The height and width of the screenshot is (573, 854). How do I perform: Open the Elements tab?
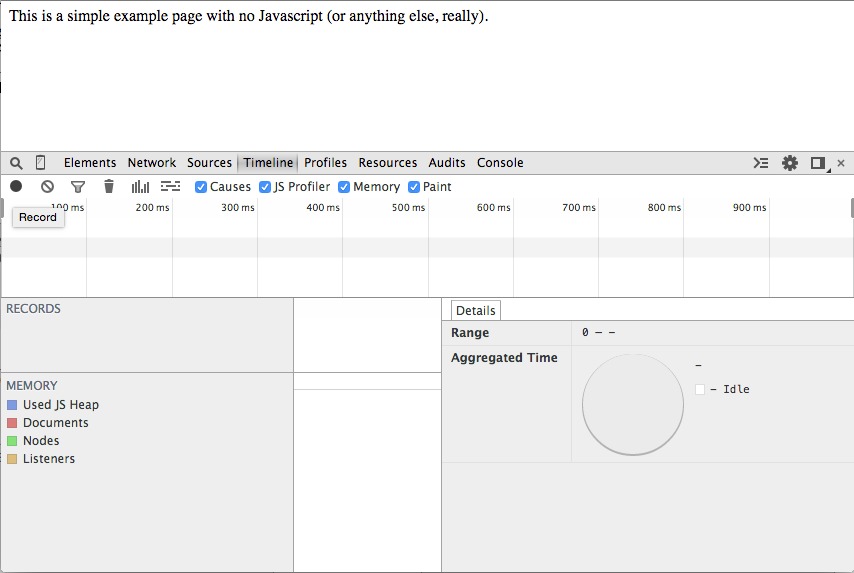[x=90, y=163]
